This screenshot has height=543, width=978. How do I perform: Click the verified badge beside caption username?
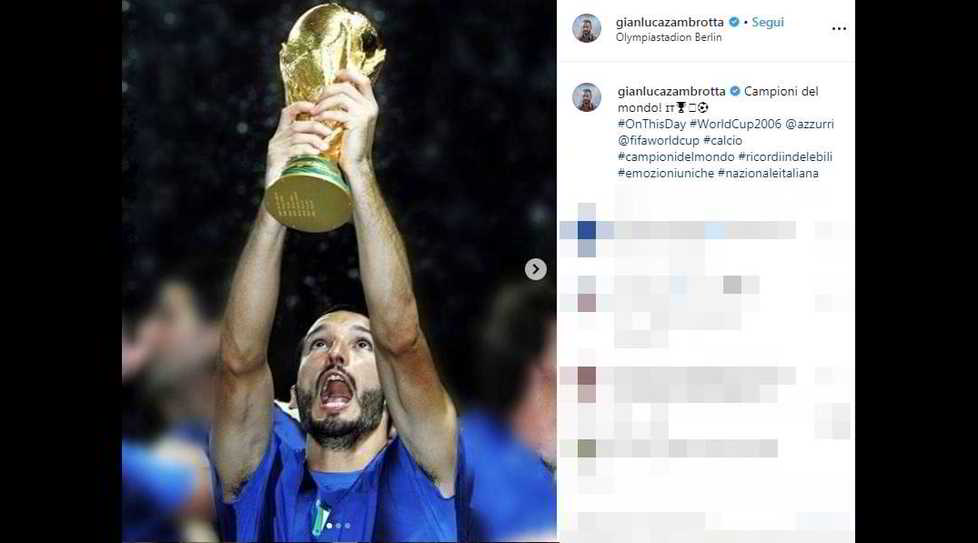(x=735, y=91)
